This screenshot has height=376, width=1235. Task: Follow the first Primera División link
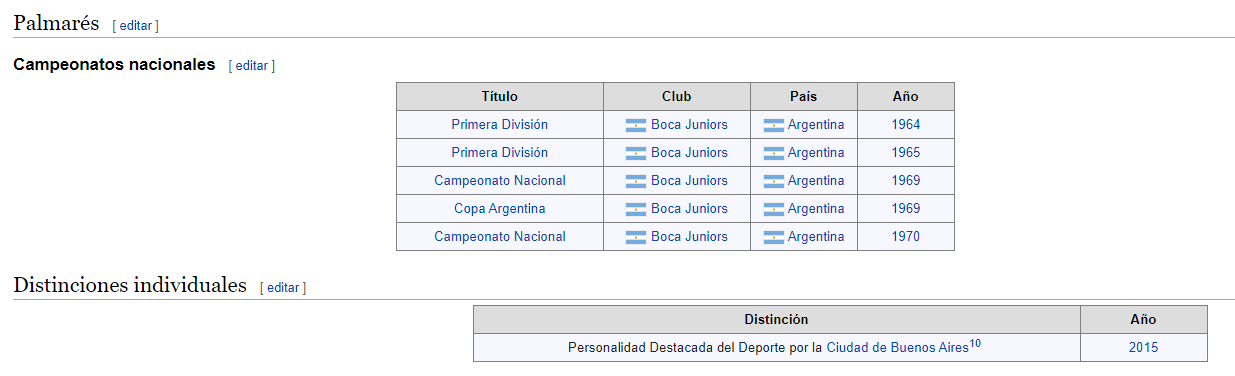[x=500, y=125]
